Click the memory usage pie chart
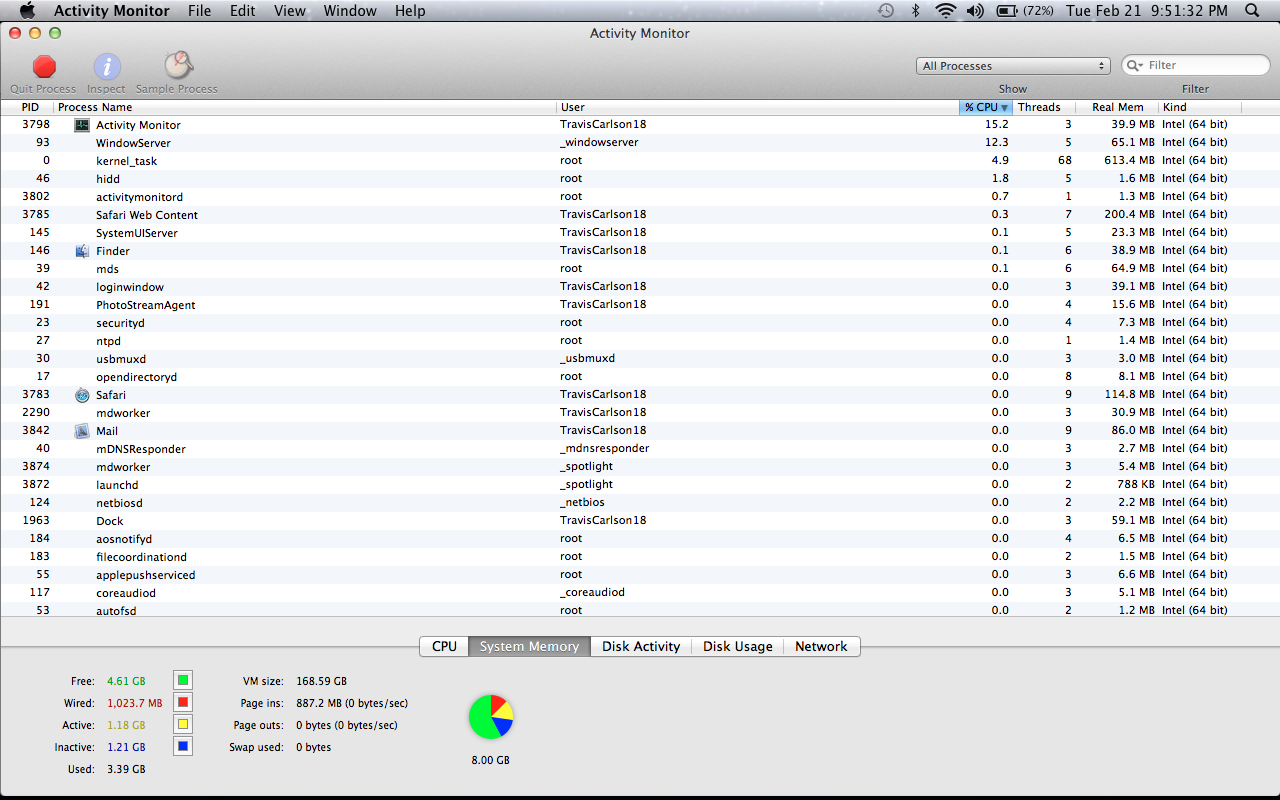Screen dimensions: 1280x800 pos(491,717)
